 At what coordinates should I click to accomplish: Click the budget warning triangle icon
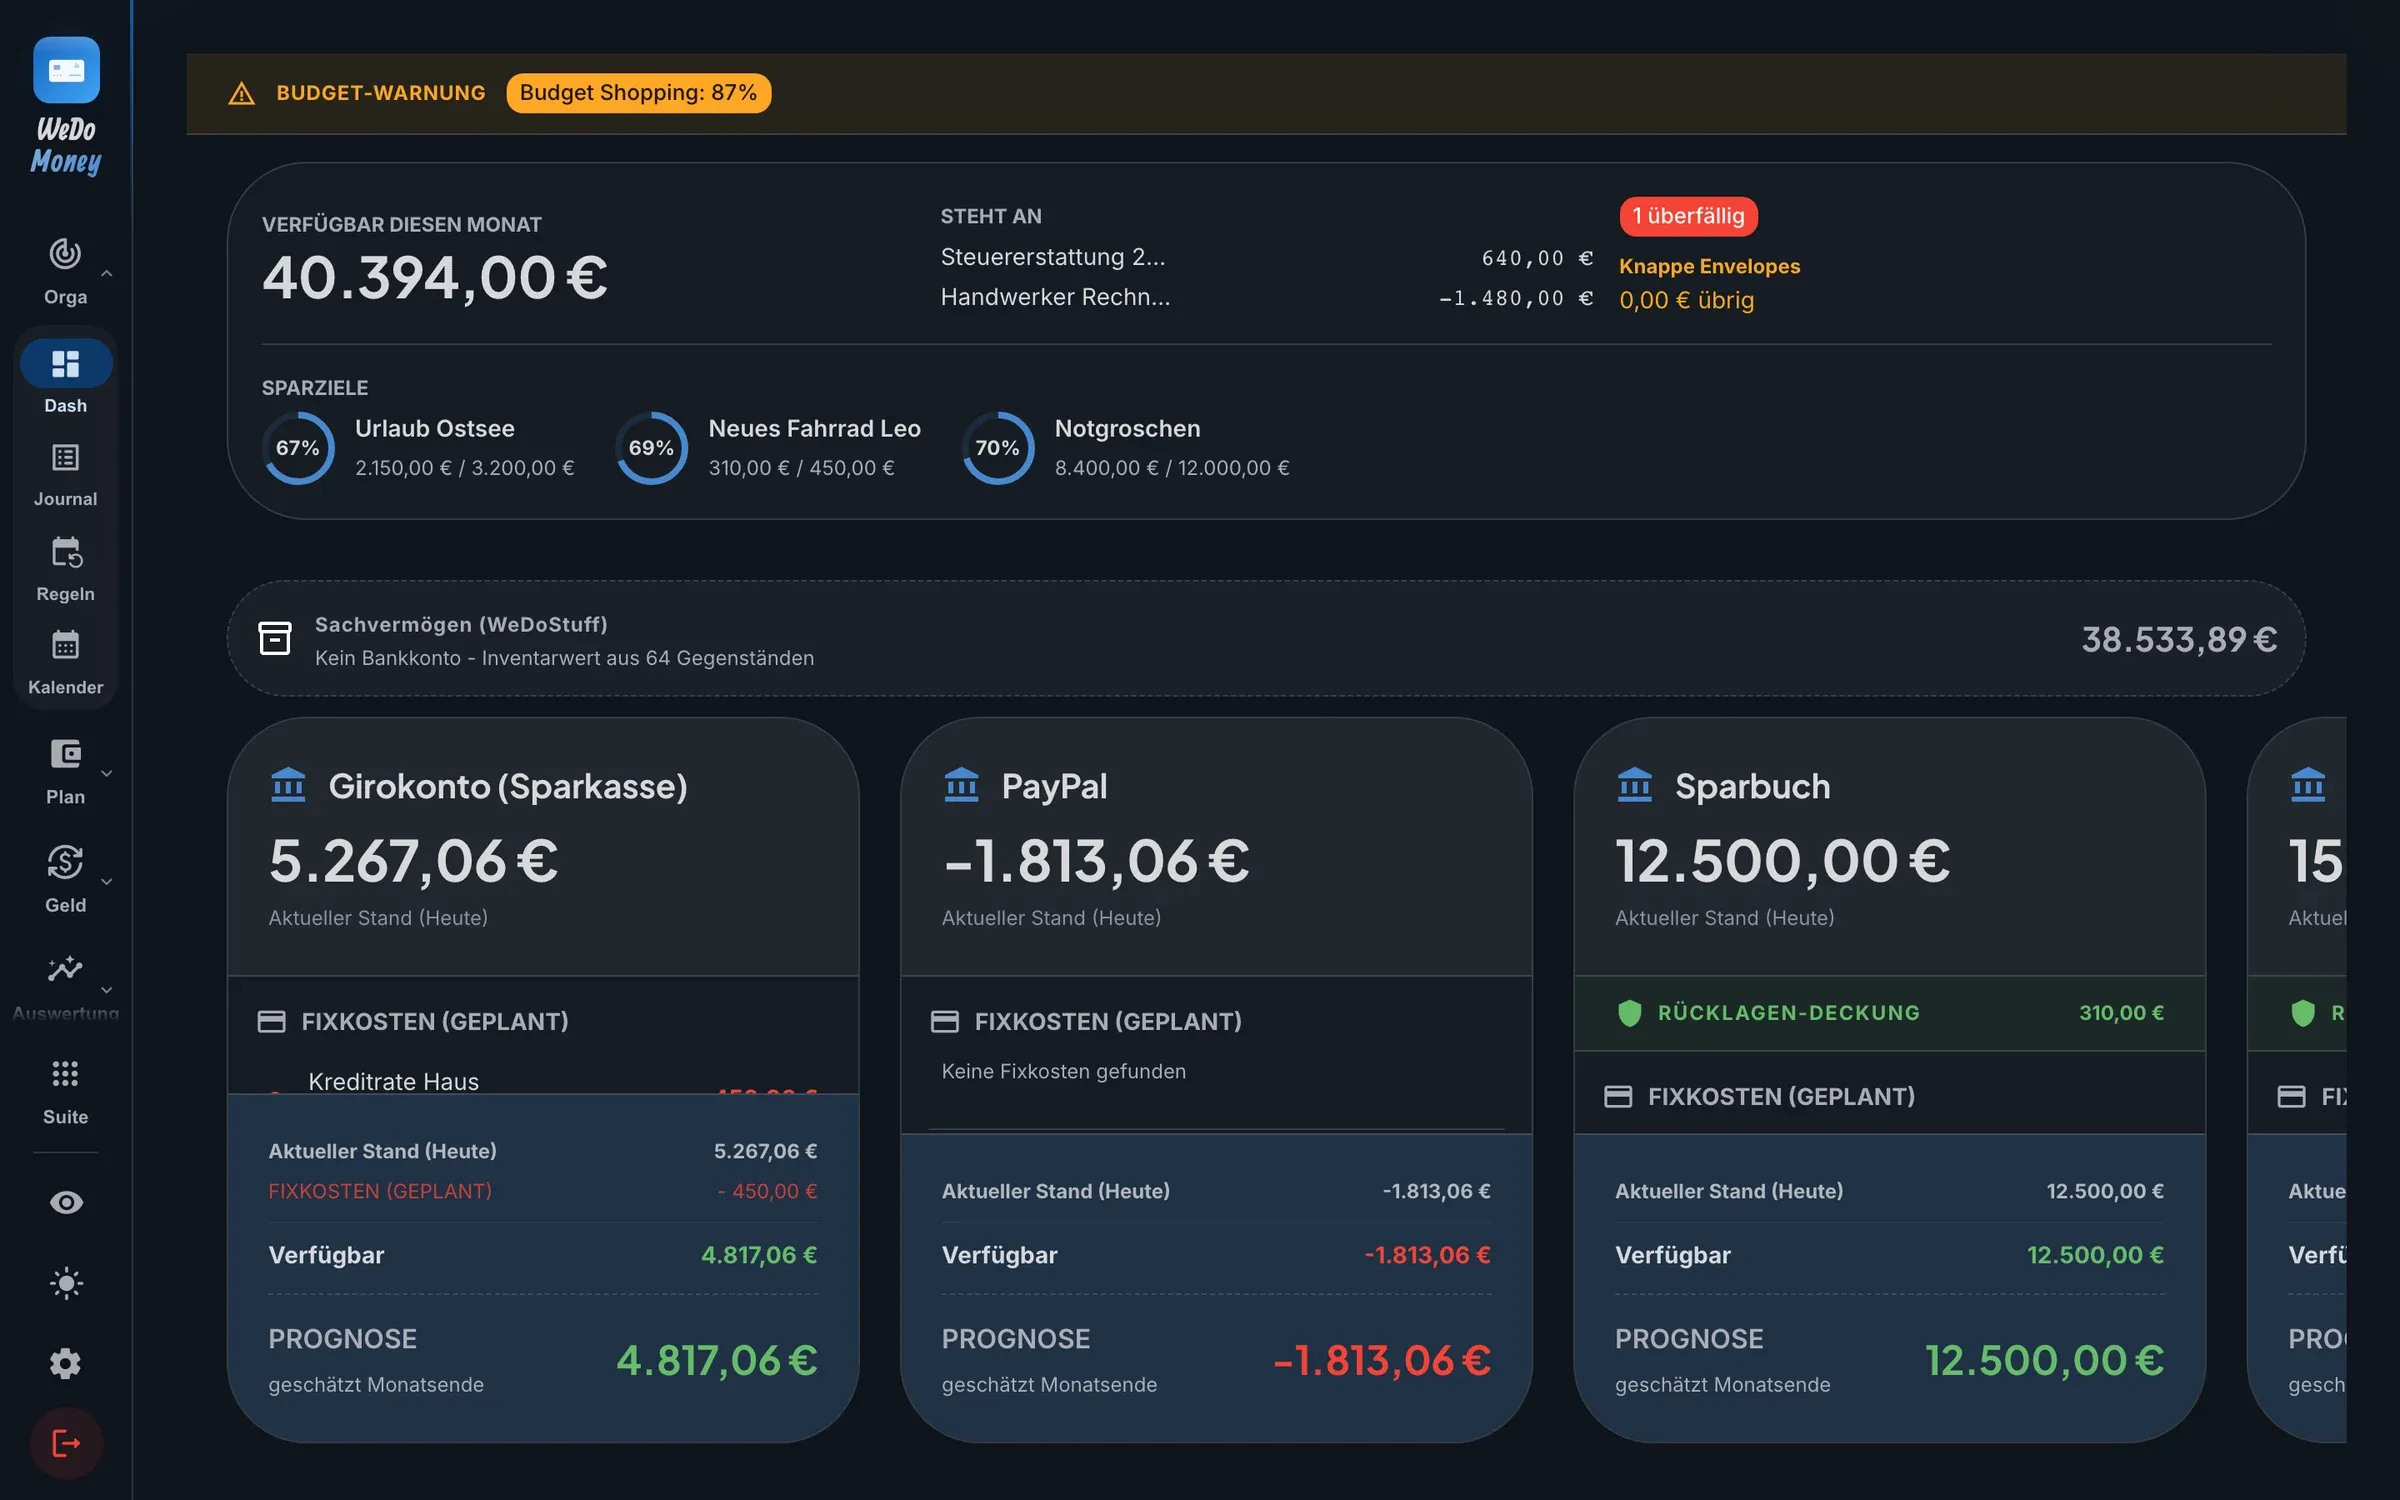point(241,94)
